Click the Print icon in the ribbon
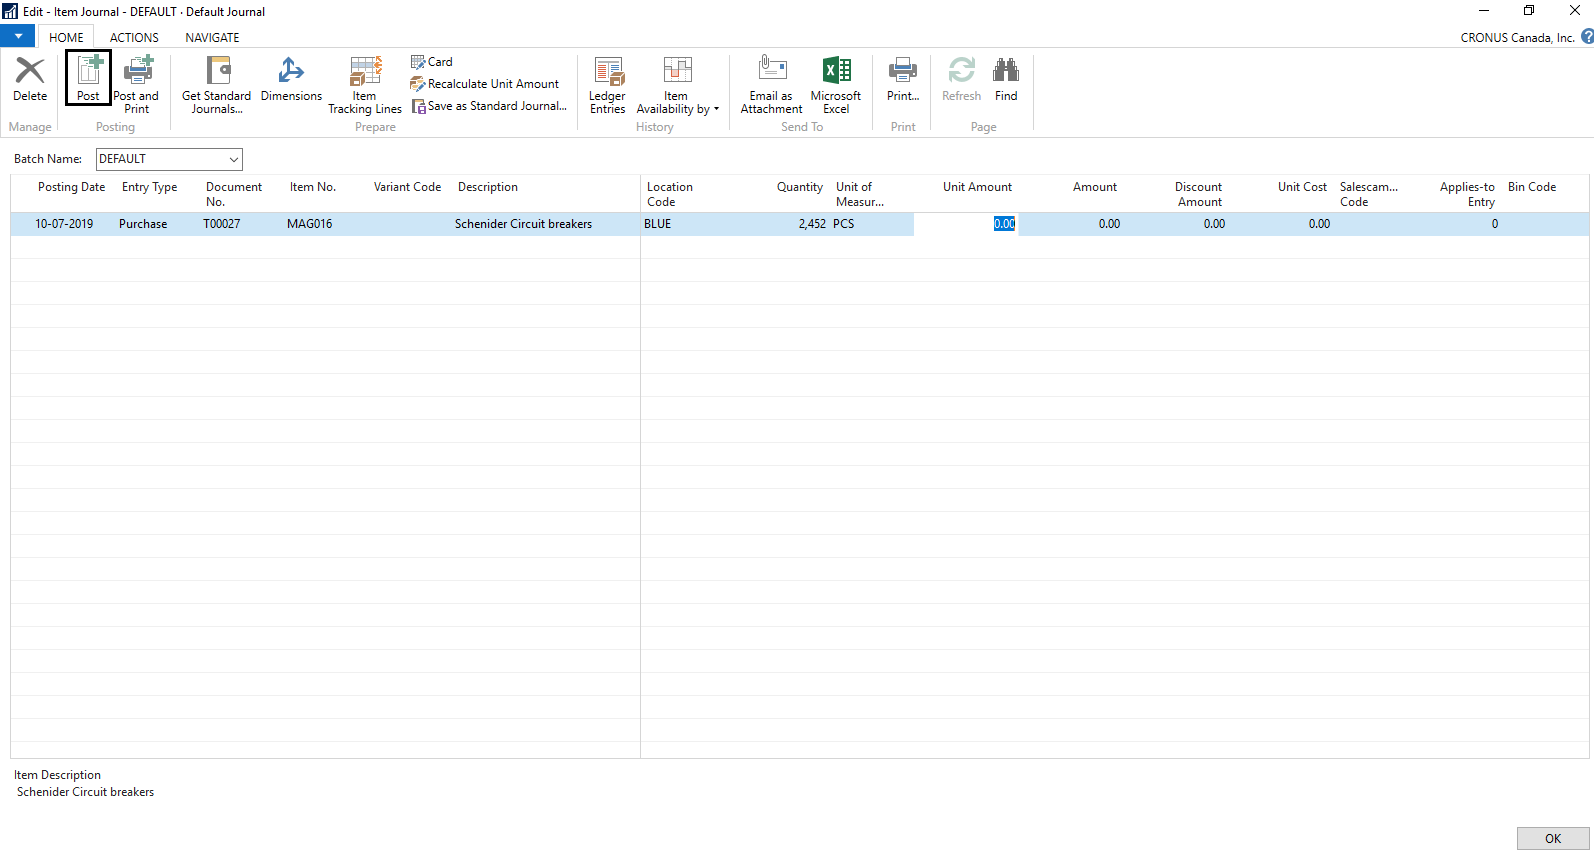Viewport: 1594px width, 854px height. point(902,72)
